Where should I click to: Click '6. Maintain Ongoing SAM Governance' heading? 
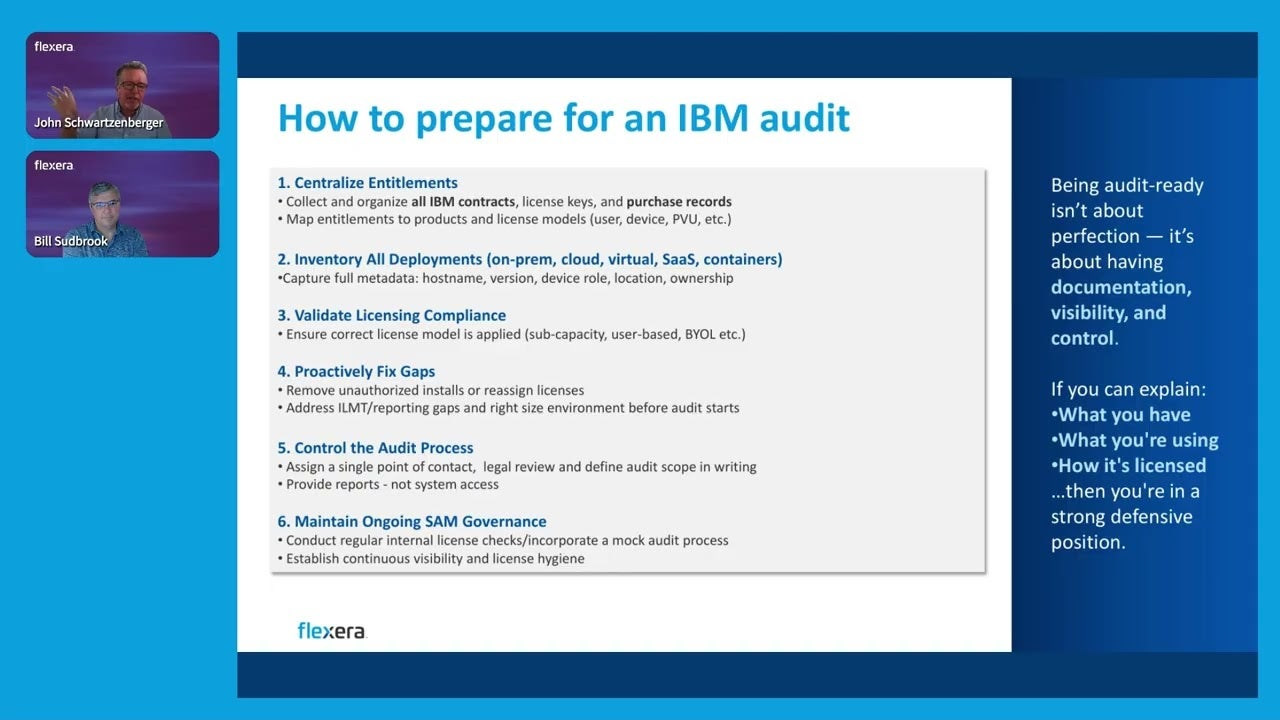[x=412, y=521]
